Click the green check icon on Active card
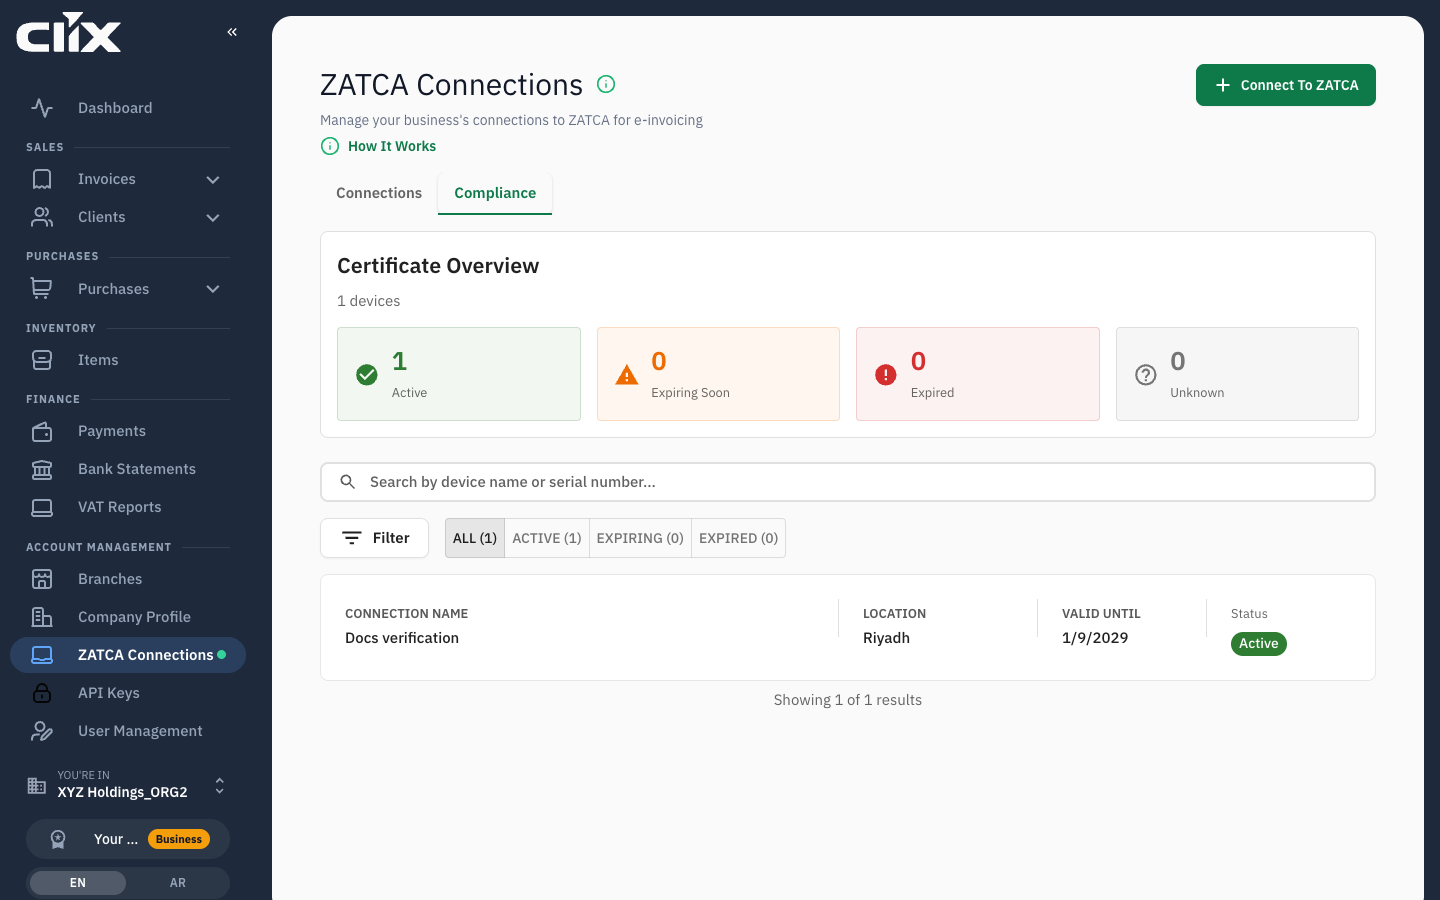The width and height of the screenshot is (1440, 900). point(367,375)
